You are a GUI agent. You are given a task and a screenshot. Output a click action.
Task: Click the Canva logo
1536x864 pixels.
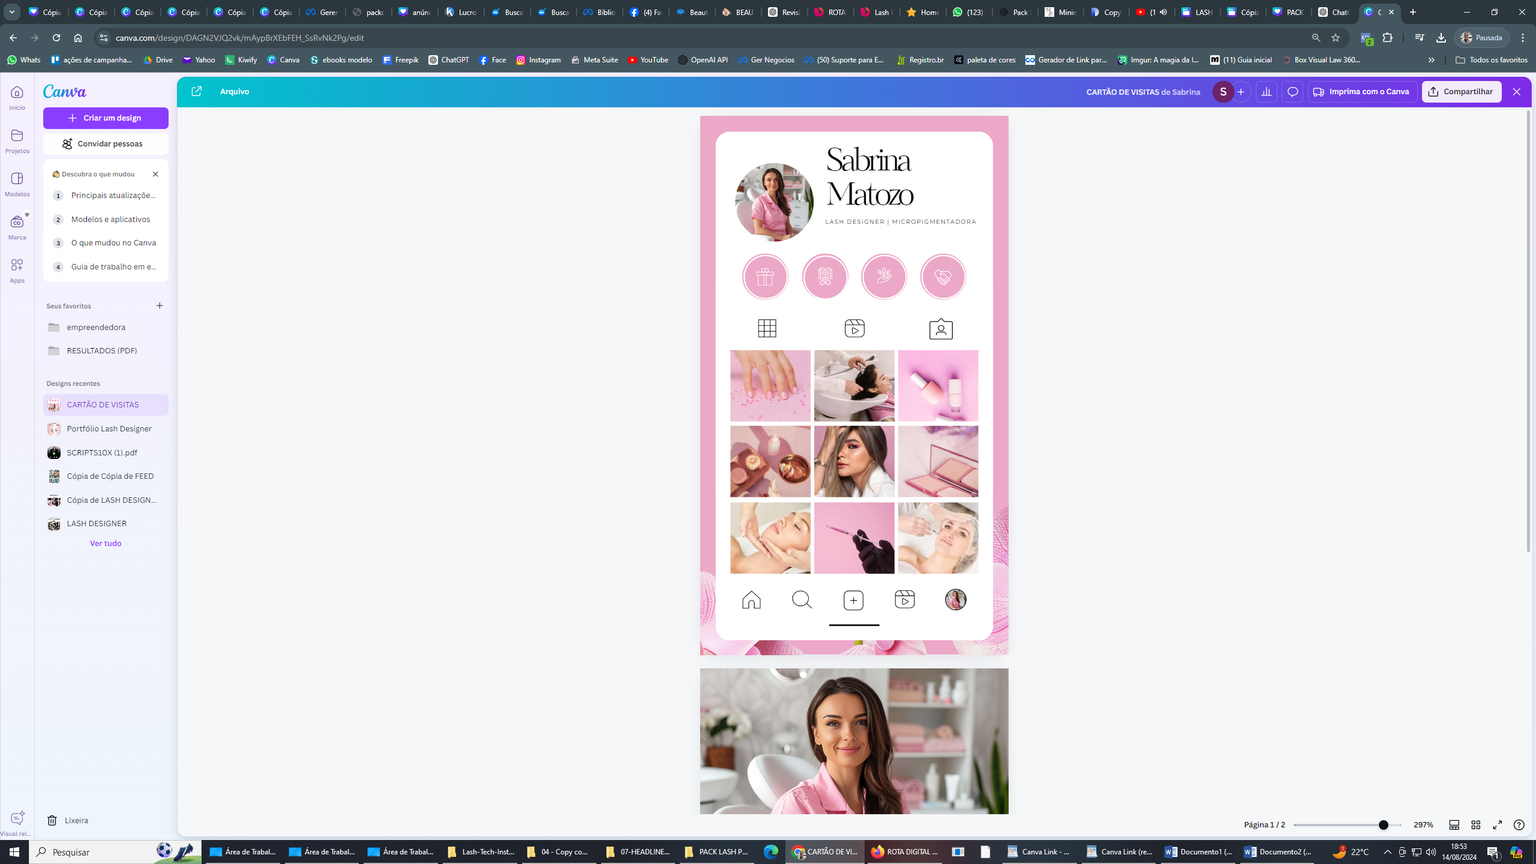coord(65,91)
